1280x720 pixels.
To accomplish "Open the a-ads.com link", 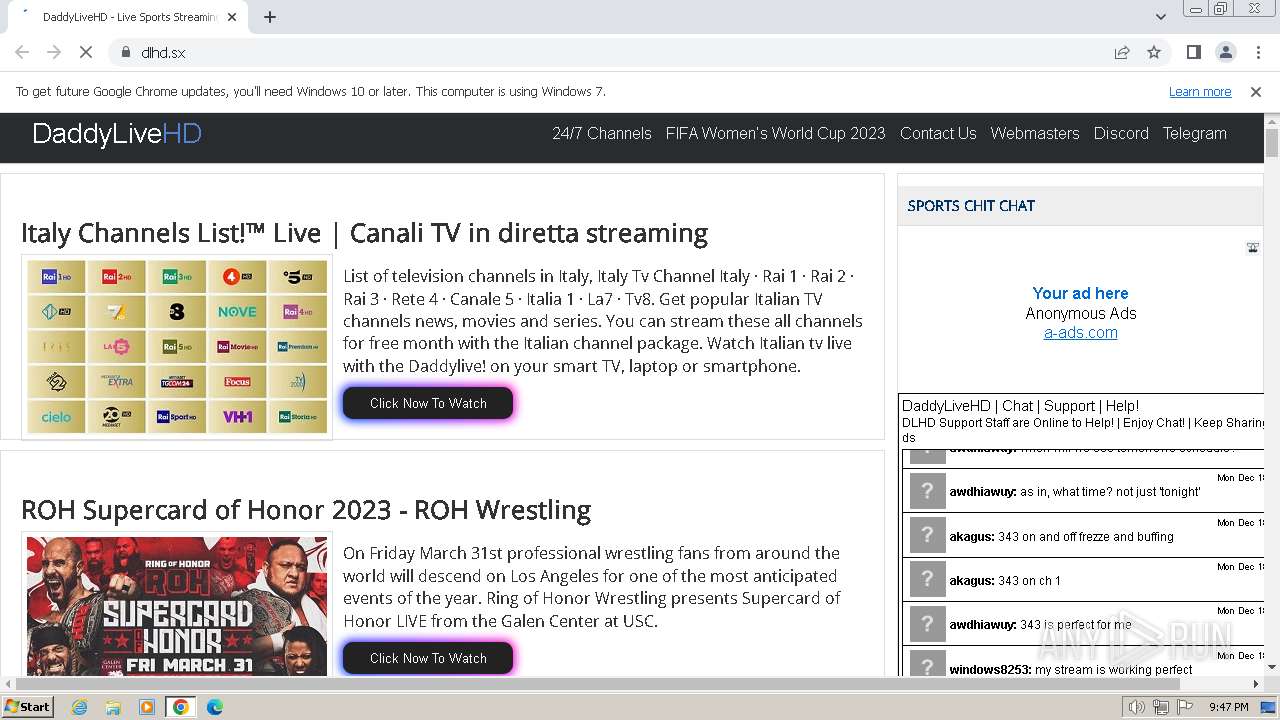I will pos(1080,333).
